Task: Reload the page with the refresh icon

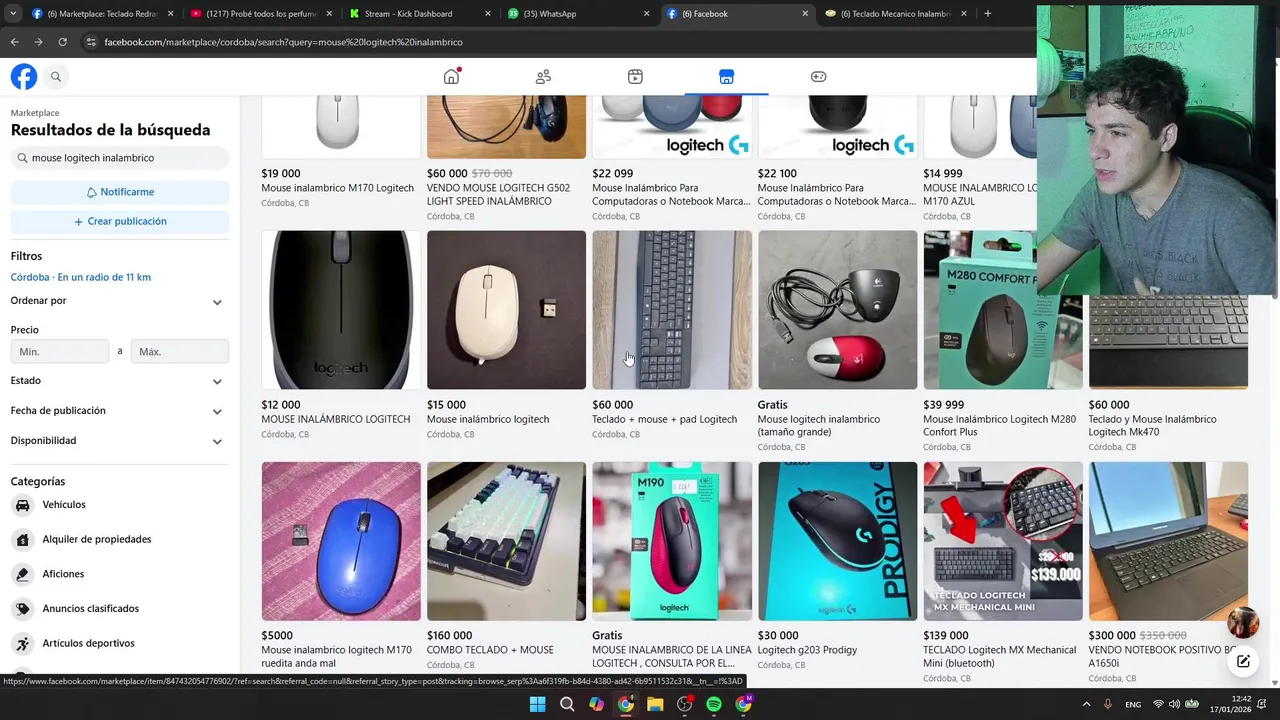Action: point(62,42)
